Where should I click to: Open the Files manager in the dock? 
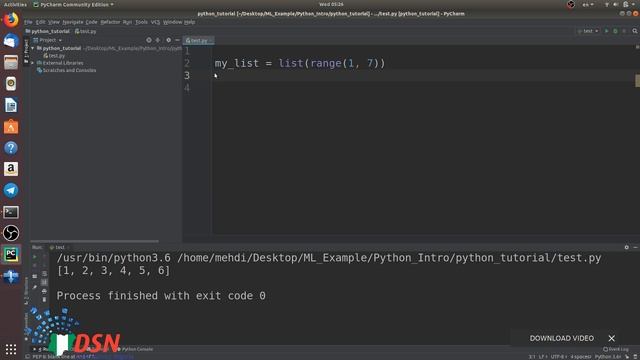[11, 62]
